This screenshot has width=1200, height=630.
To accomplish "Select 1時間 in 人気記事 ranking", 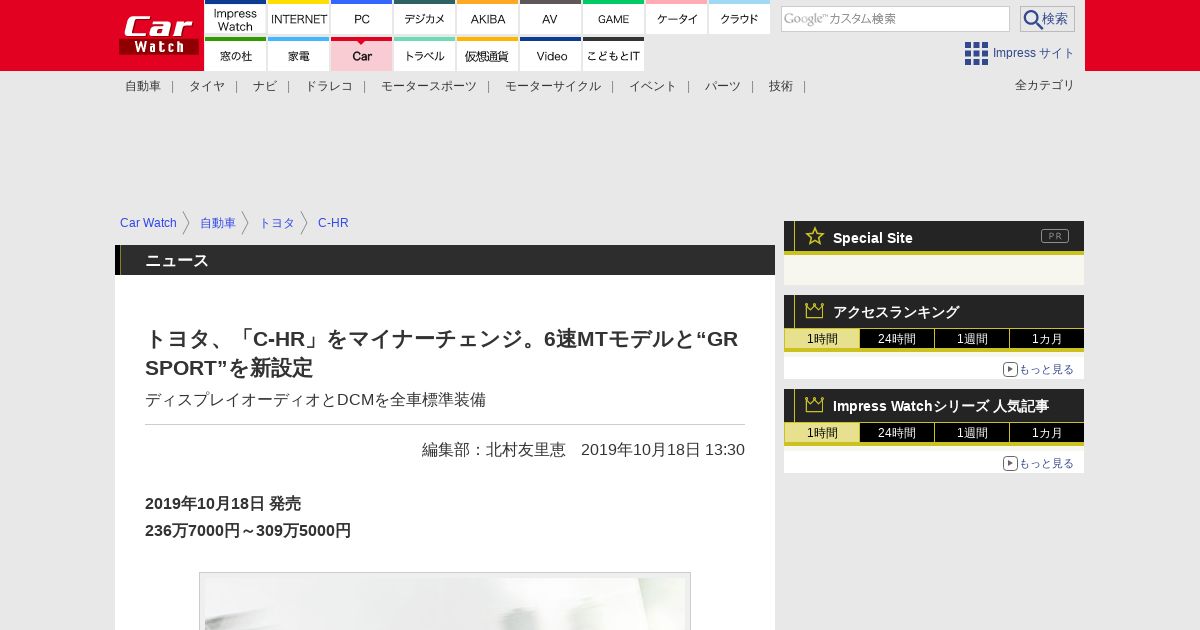I will 822,432.
